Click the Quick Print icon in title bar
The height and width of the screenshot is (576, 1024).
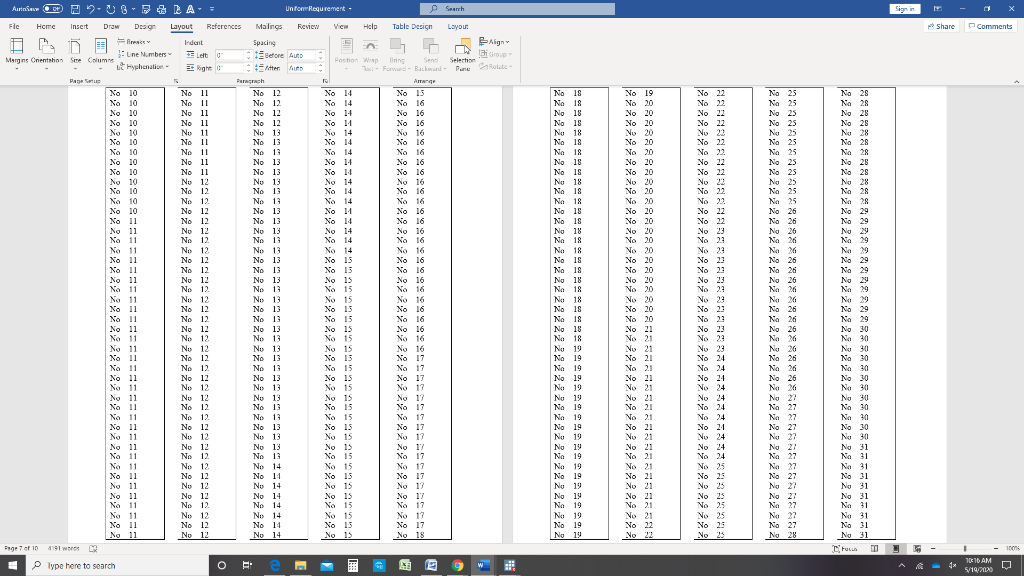[161, 8]
